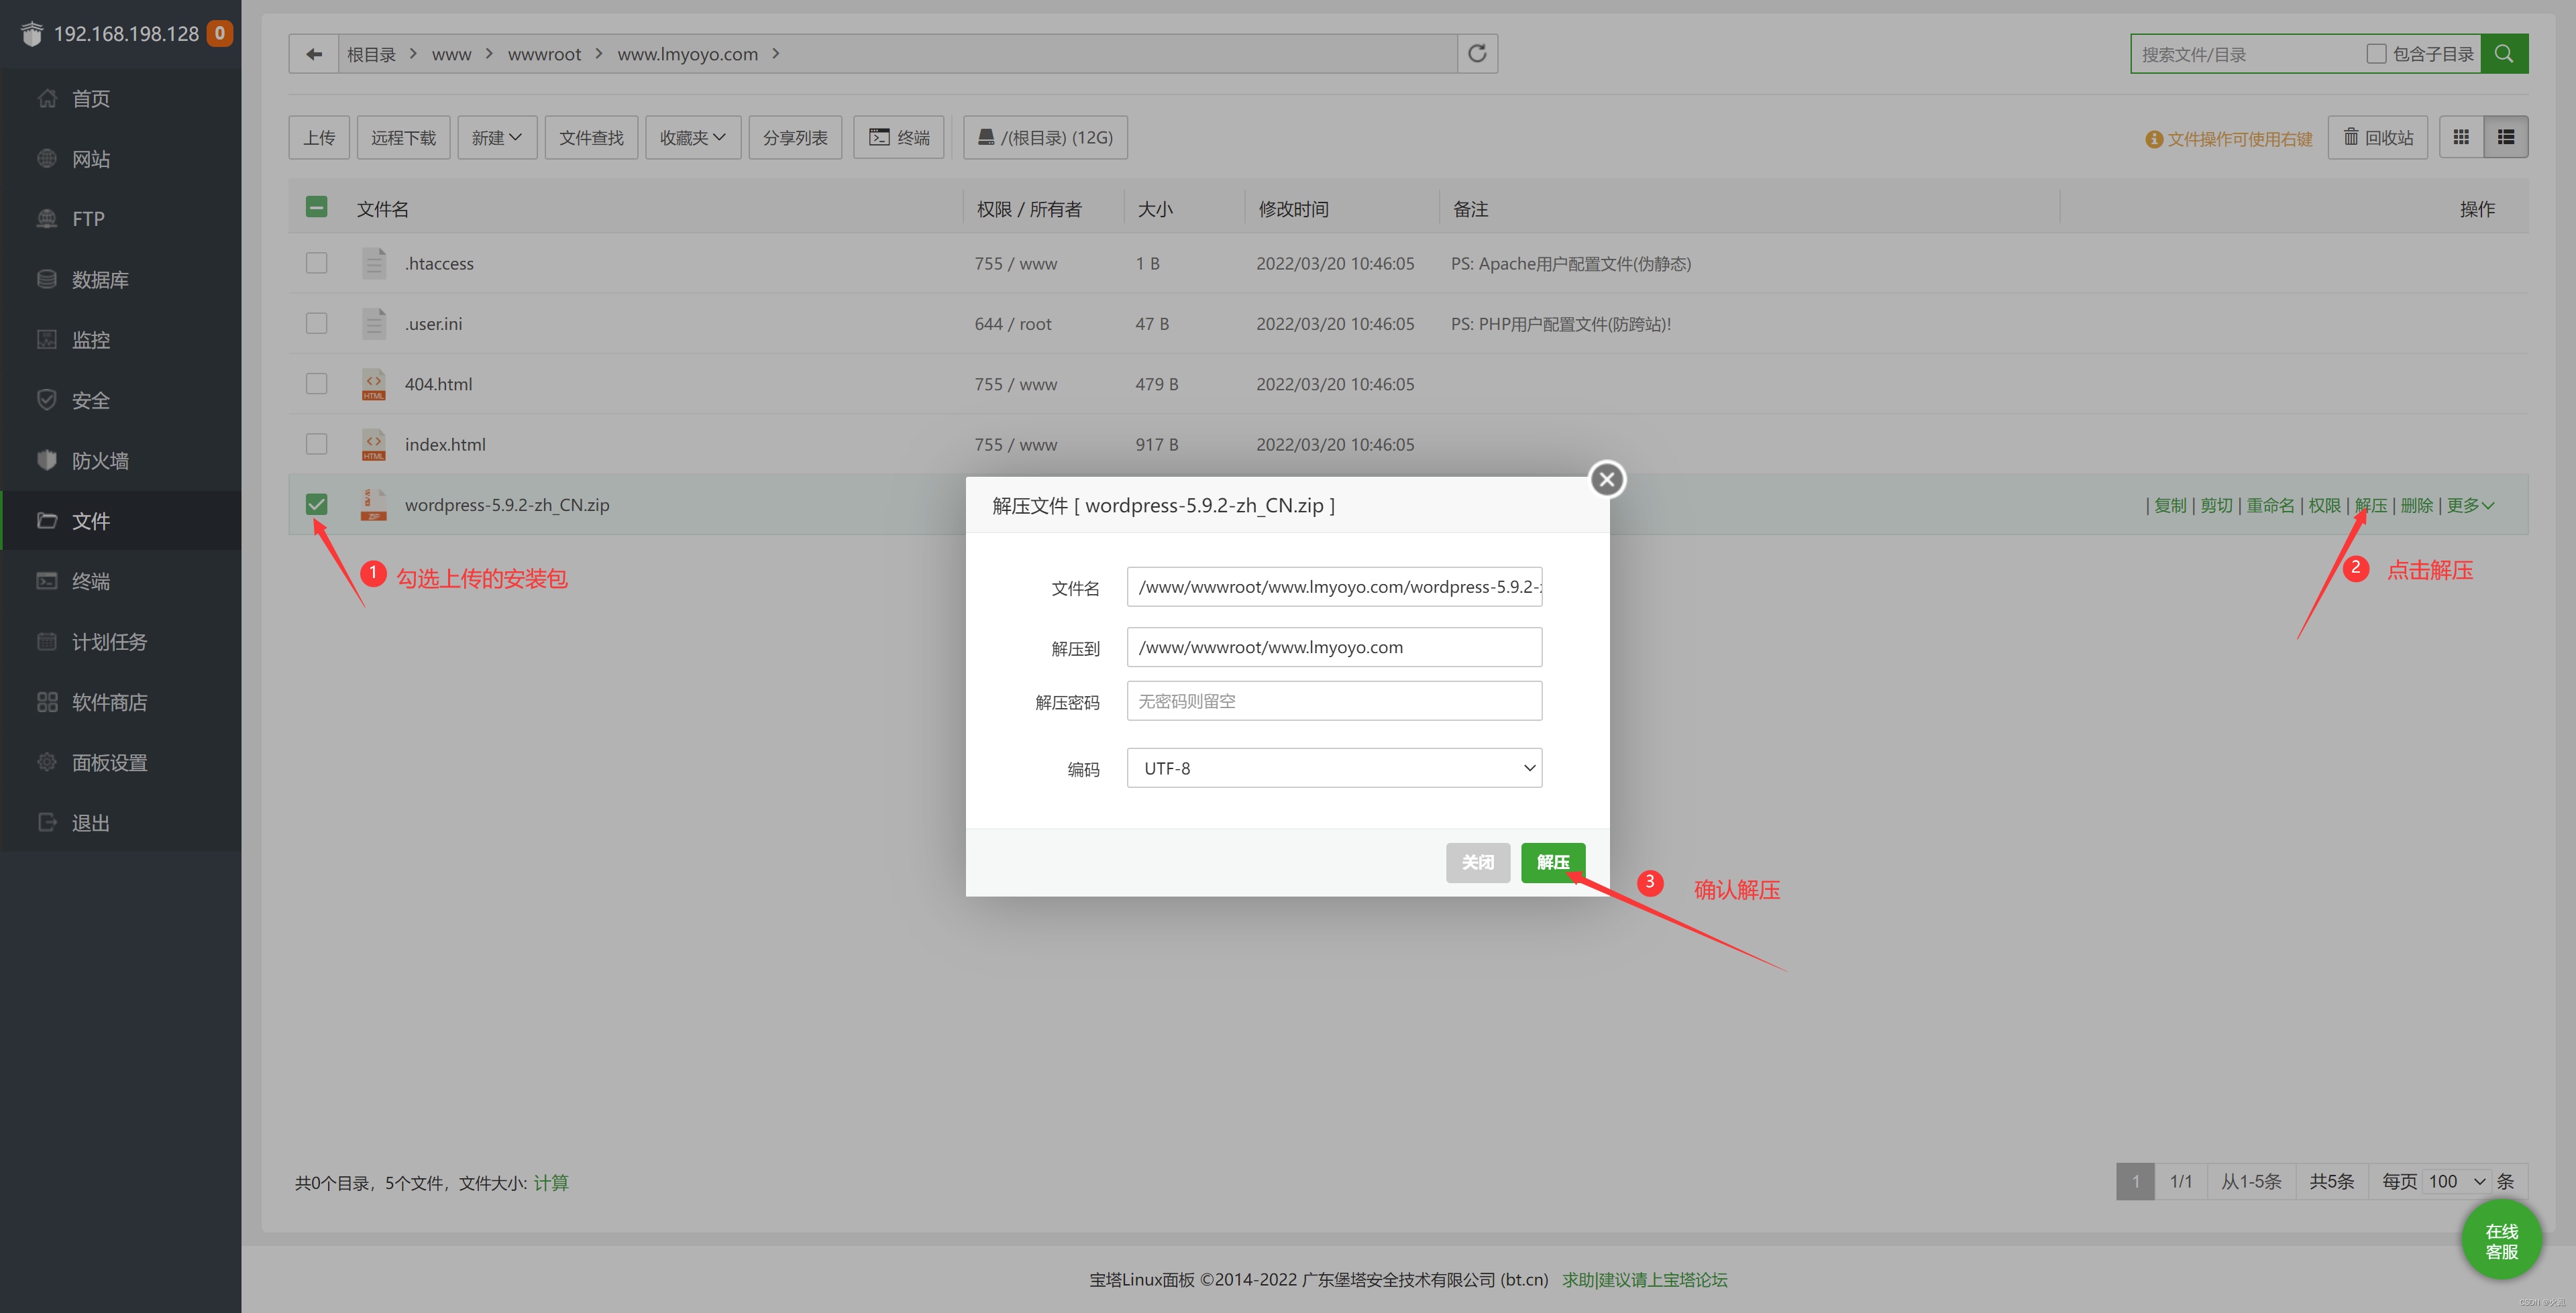
Task: Click the 搜索文件/目录 search field
Action: [x=2245, y=54]
